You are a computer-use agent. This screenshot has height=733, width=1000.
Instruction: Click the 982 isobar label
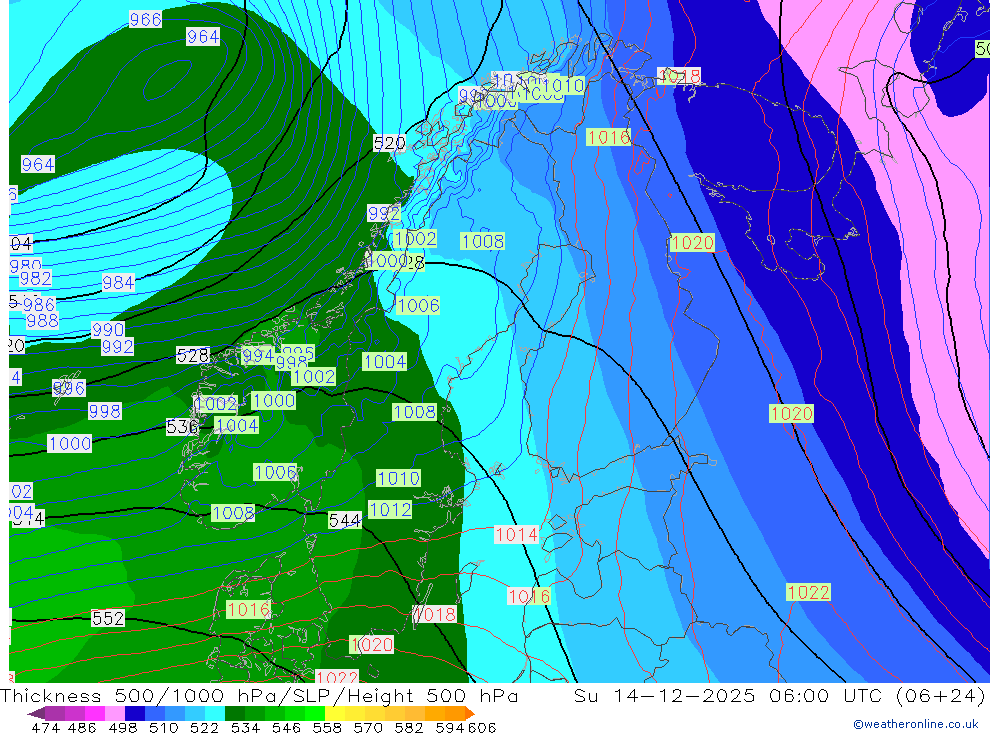click(x=36, y=278)
